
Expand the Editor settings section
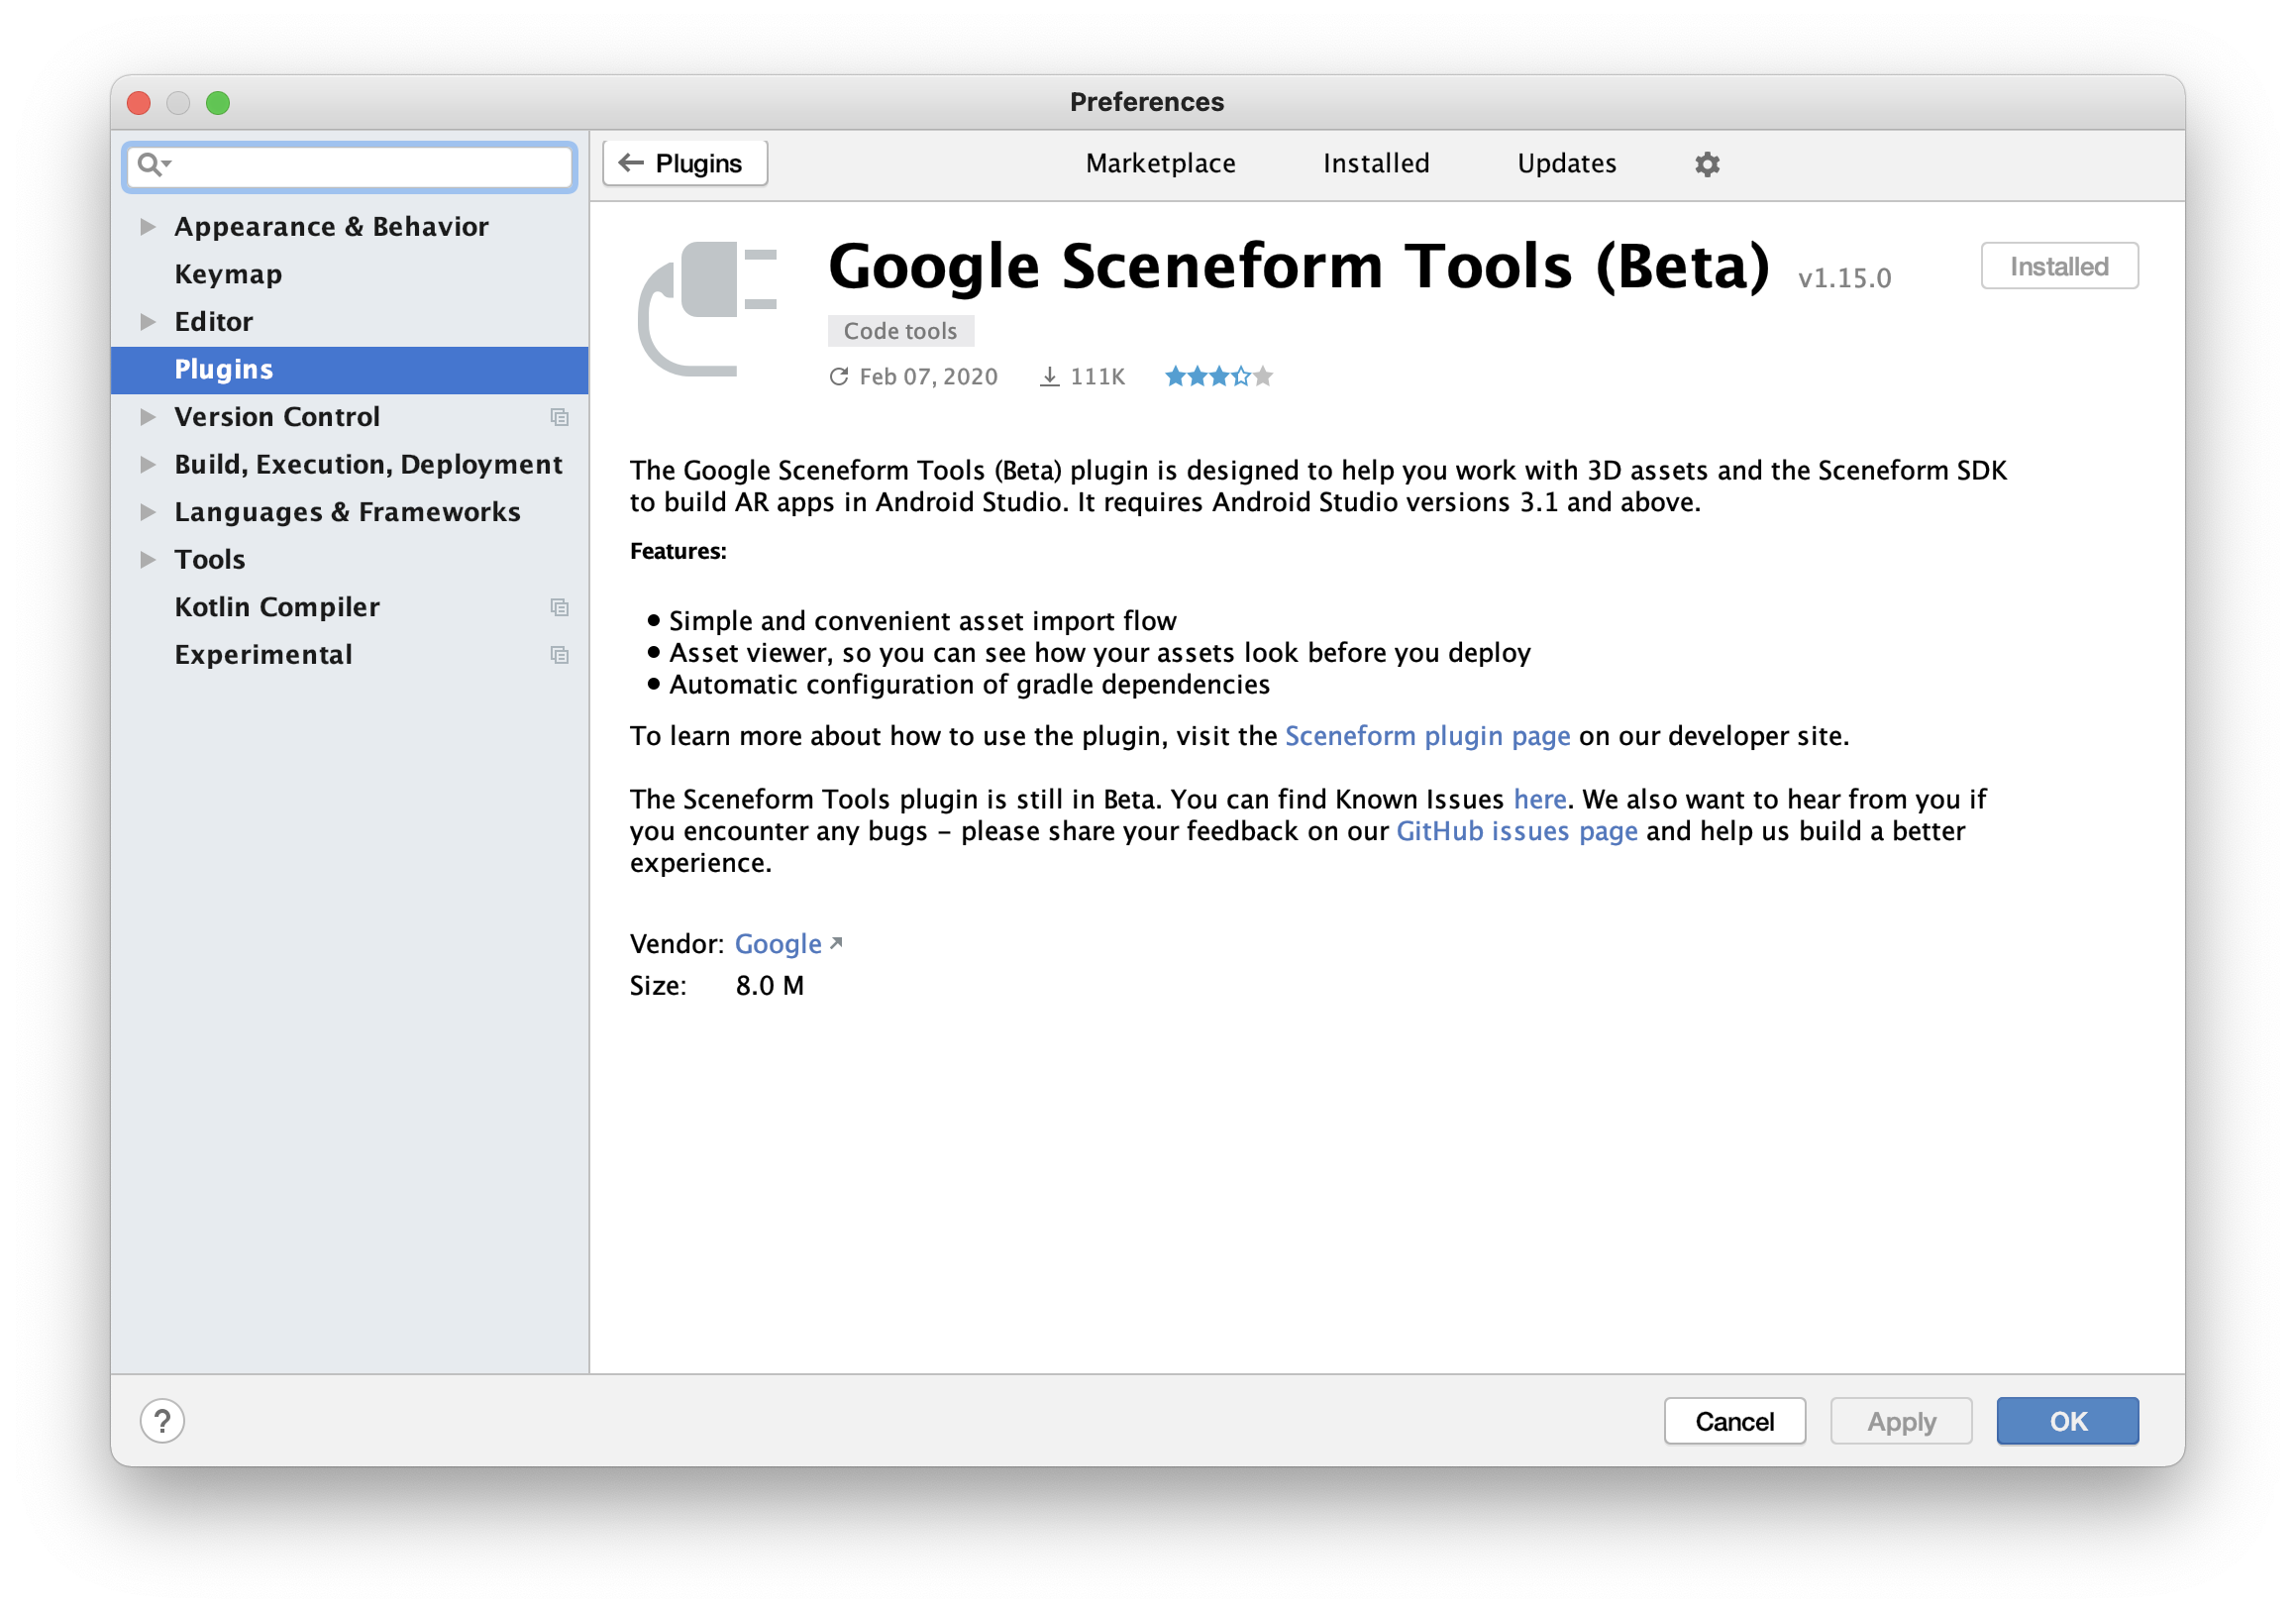click(x=148, y=322)
